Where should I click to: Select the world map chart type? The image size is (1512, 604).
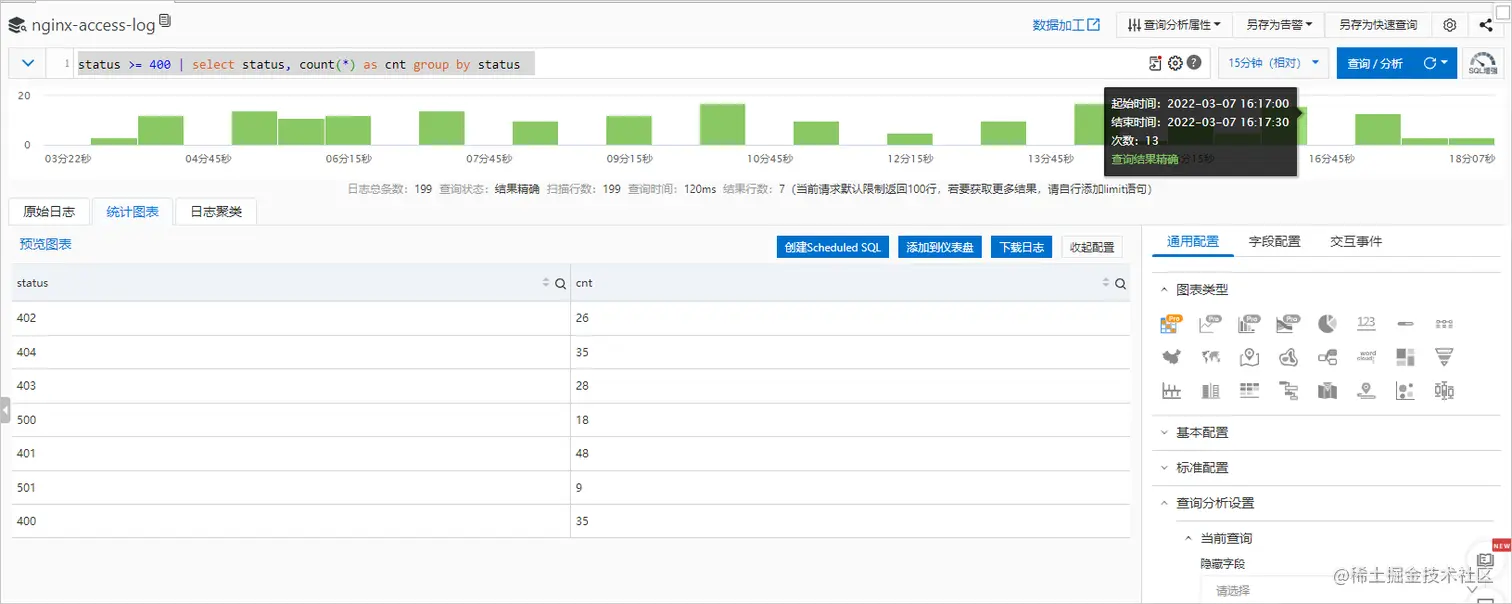pyautogui.click(x=1210, y=357)
